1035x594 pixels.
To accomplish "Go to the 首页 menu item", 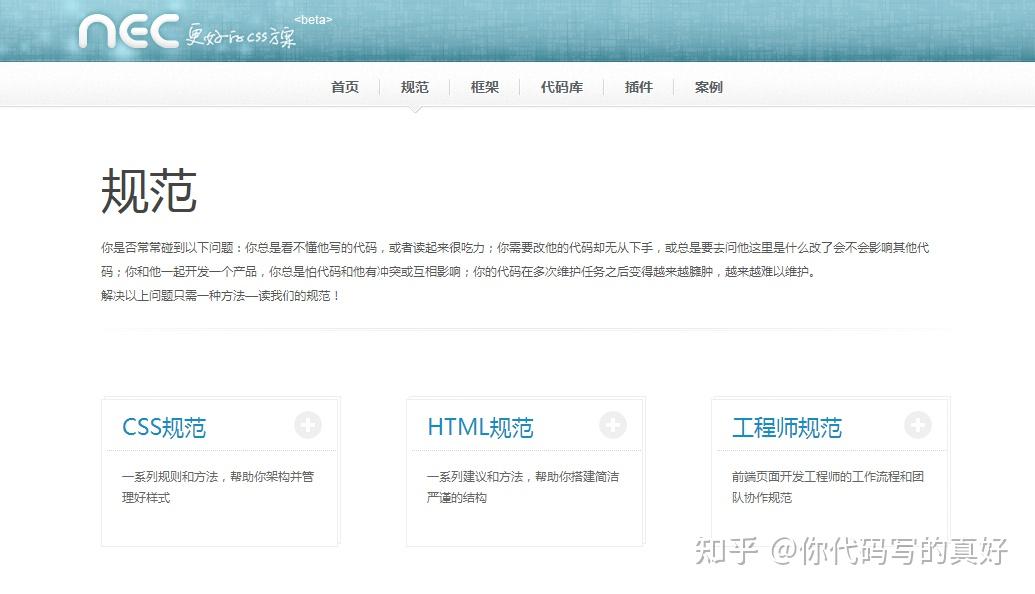I will (345, 87).
